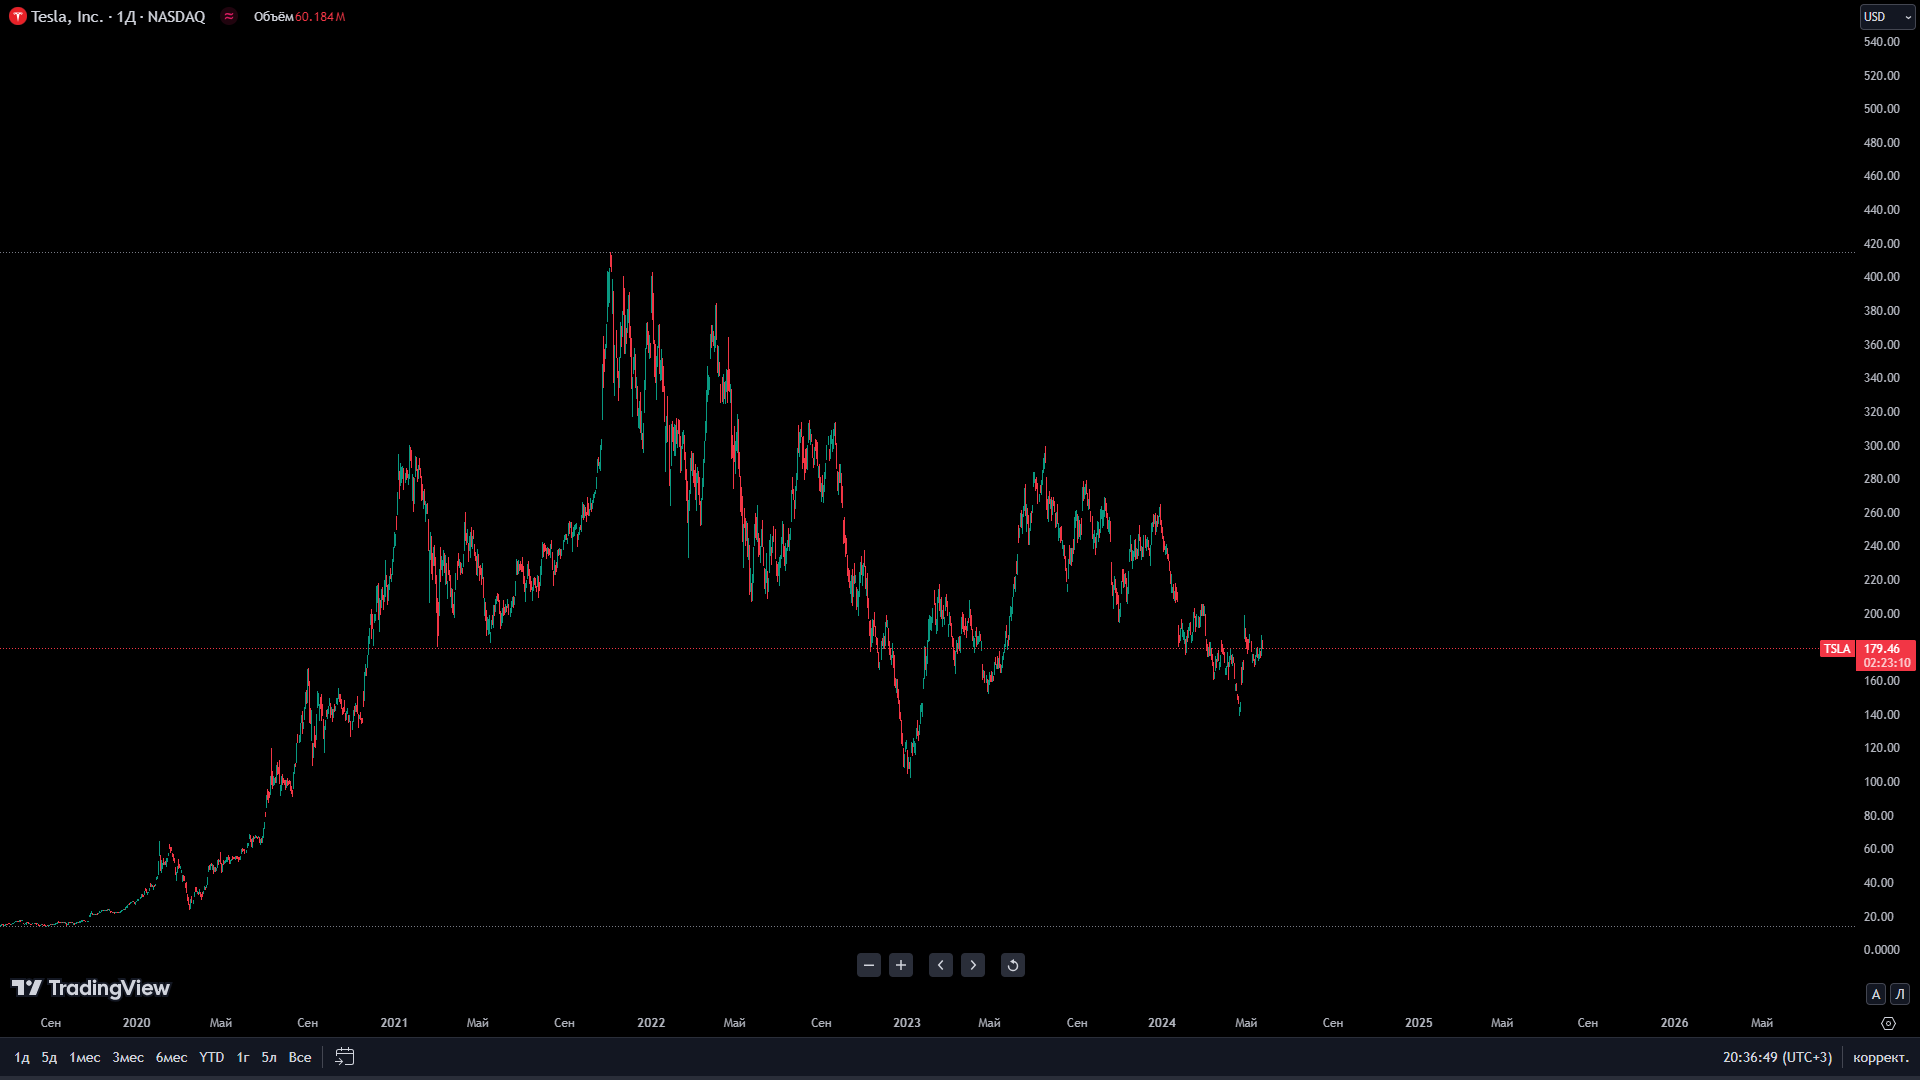
Task: Toggle the adjustment mode 'коррект.'
Action: (x=1881, y=1057)
